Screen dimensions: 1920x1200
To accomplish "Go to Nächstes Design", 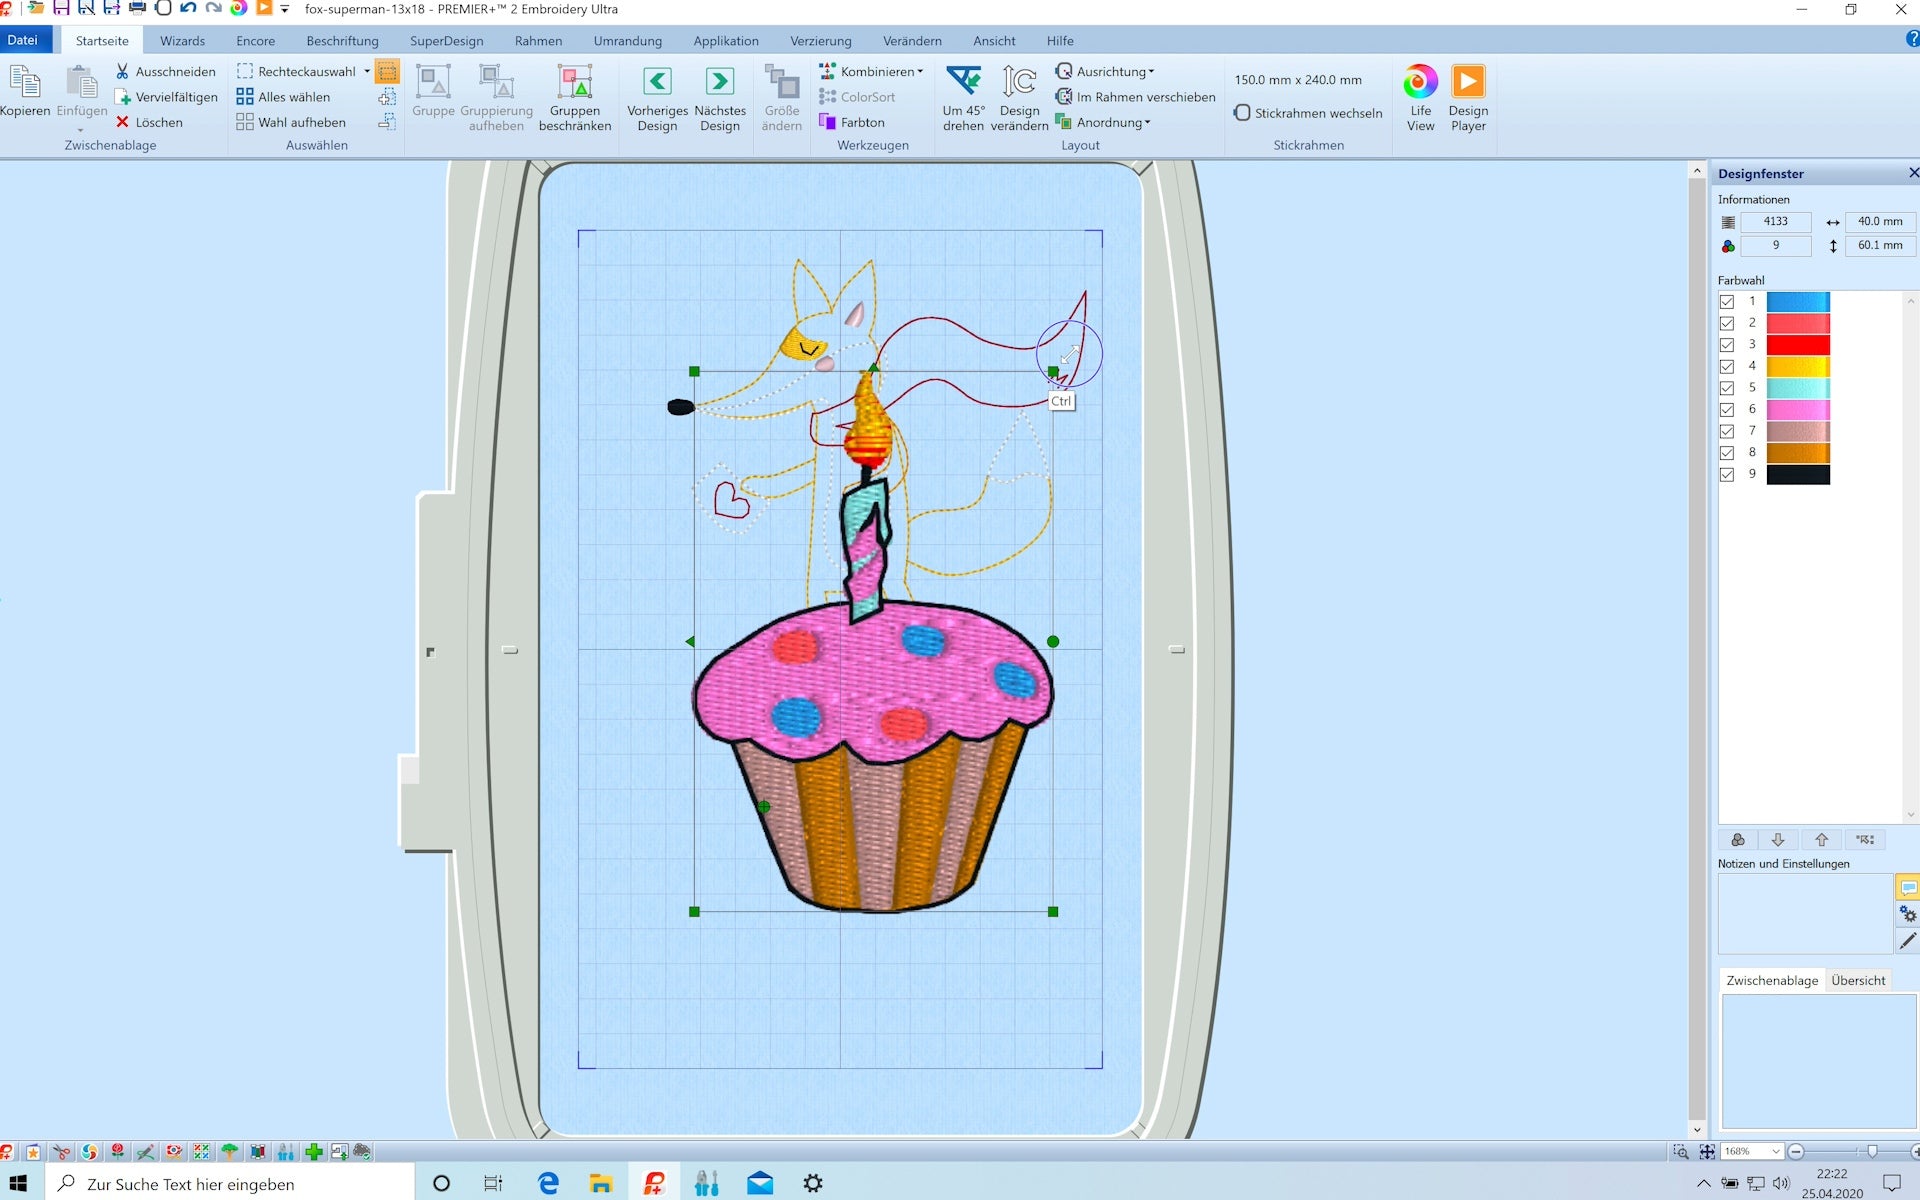I will (x=720, y=98).
